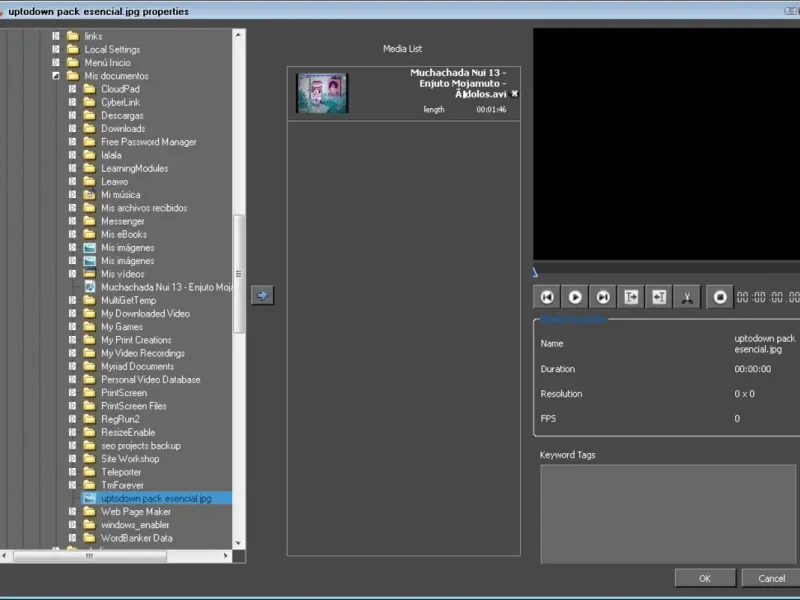
Task: Set mark-in point icon
Action: click(x=631, y=297)
